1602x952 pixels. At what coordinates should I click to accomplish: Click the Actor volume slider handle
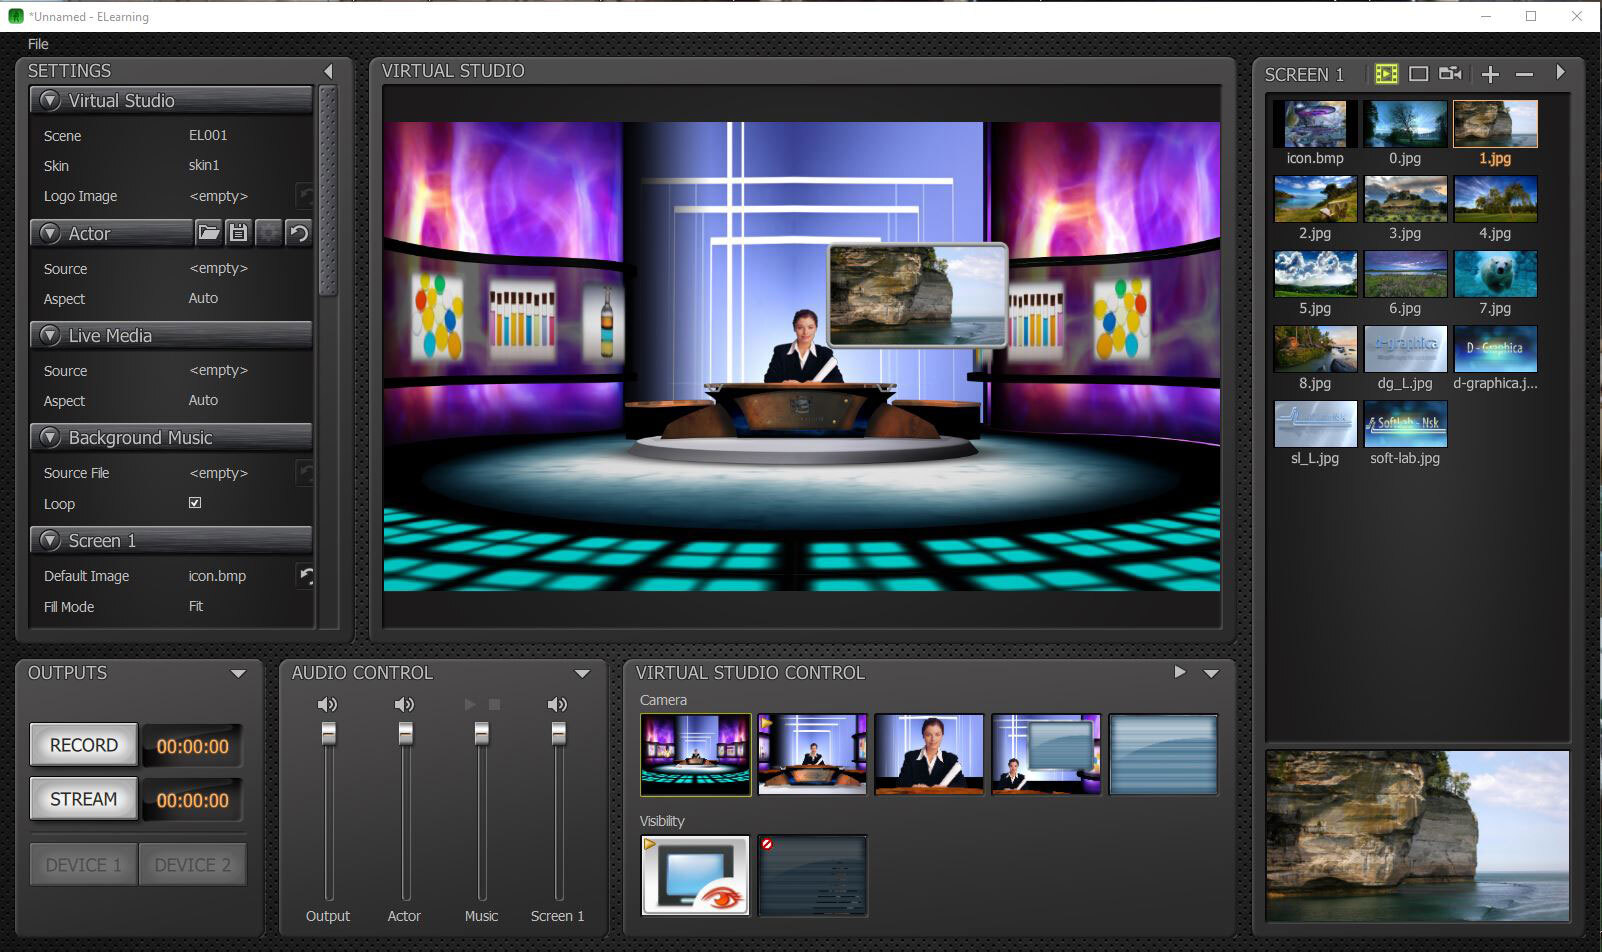(405, 735)
